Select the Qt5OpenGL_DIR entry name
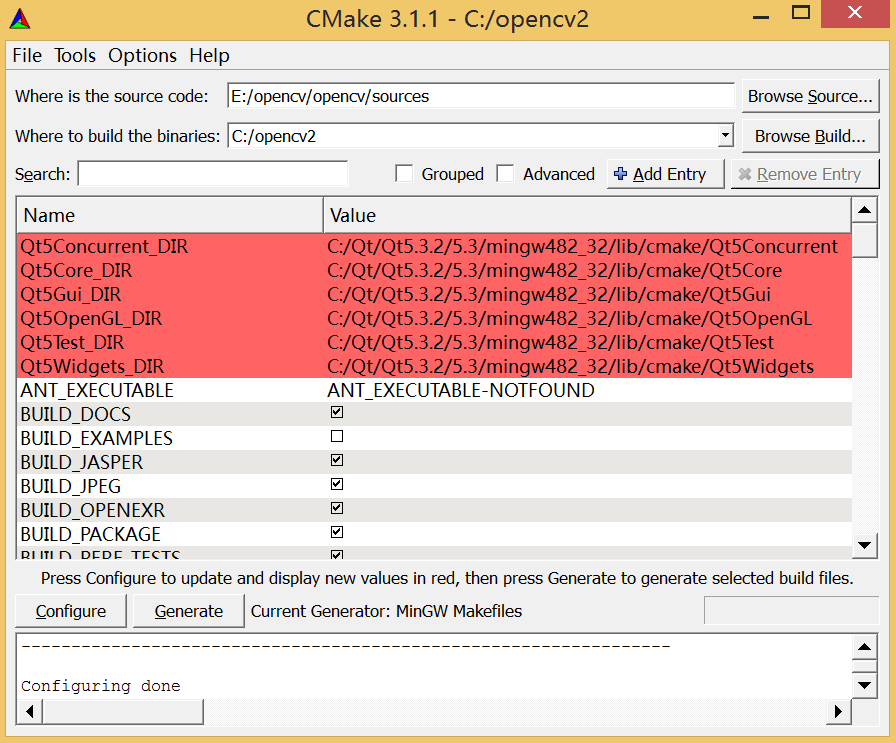This screenshot has height=743, width=896. (91, 318)
